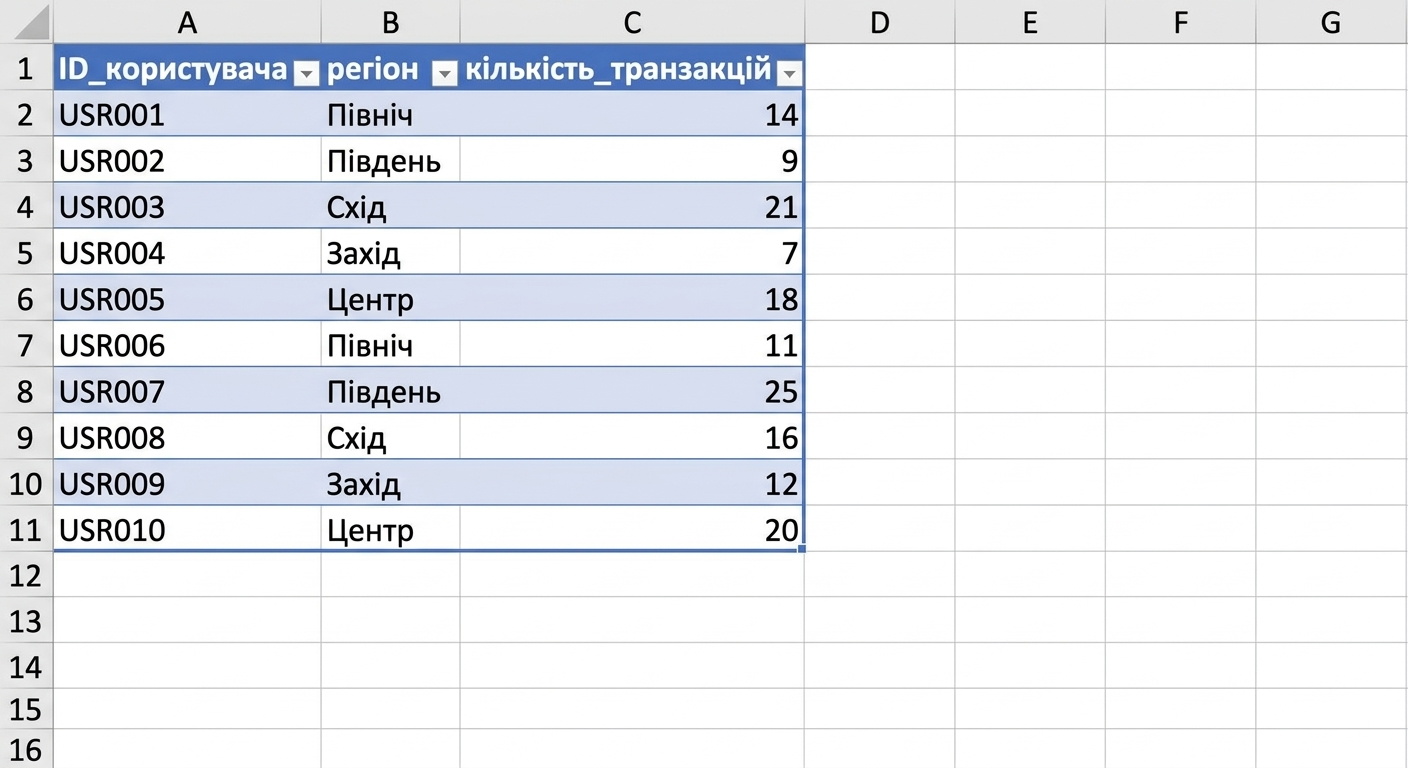Select the cell with value 25
This screenshot has height=768, width=1408.
pos(632,391)
